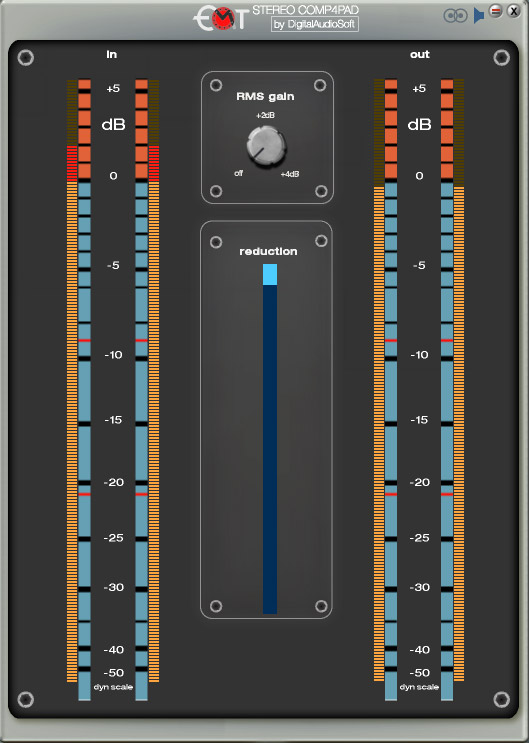Click the blue speaker icon in title bar
This screenshot has width=529, height=743.
tap(479, 15)
